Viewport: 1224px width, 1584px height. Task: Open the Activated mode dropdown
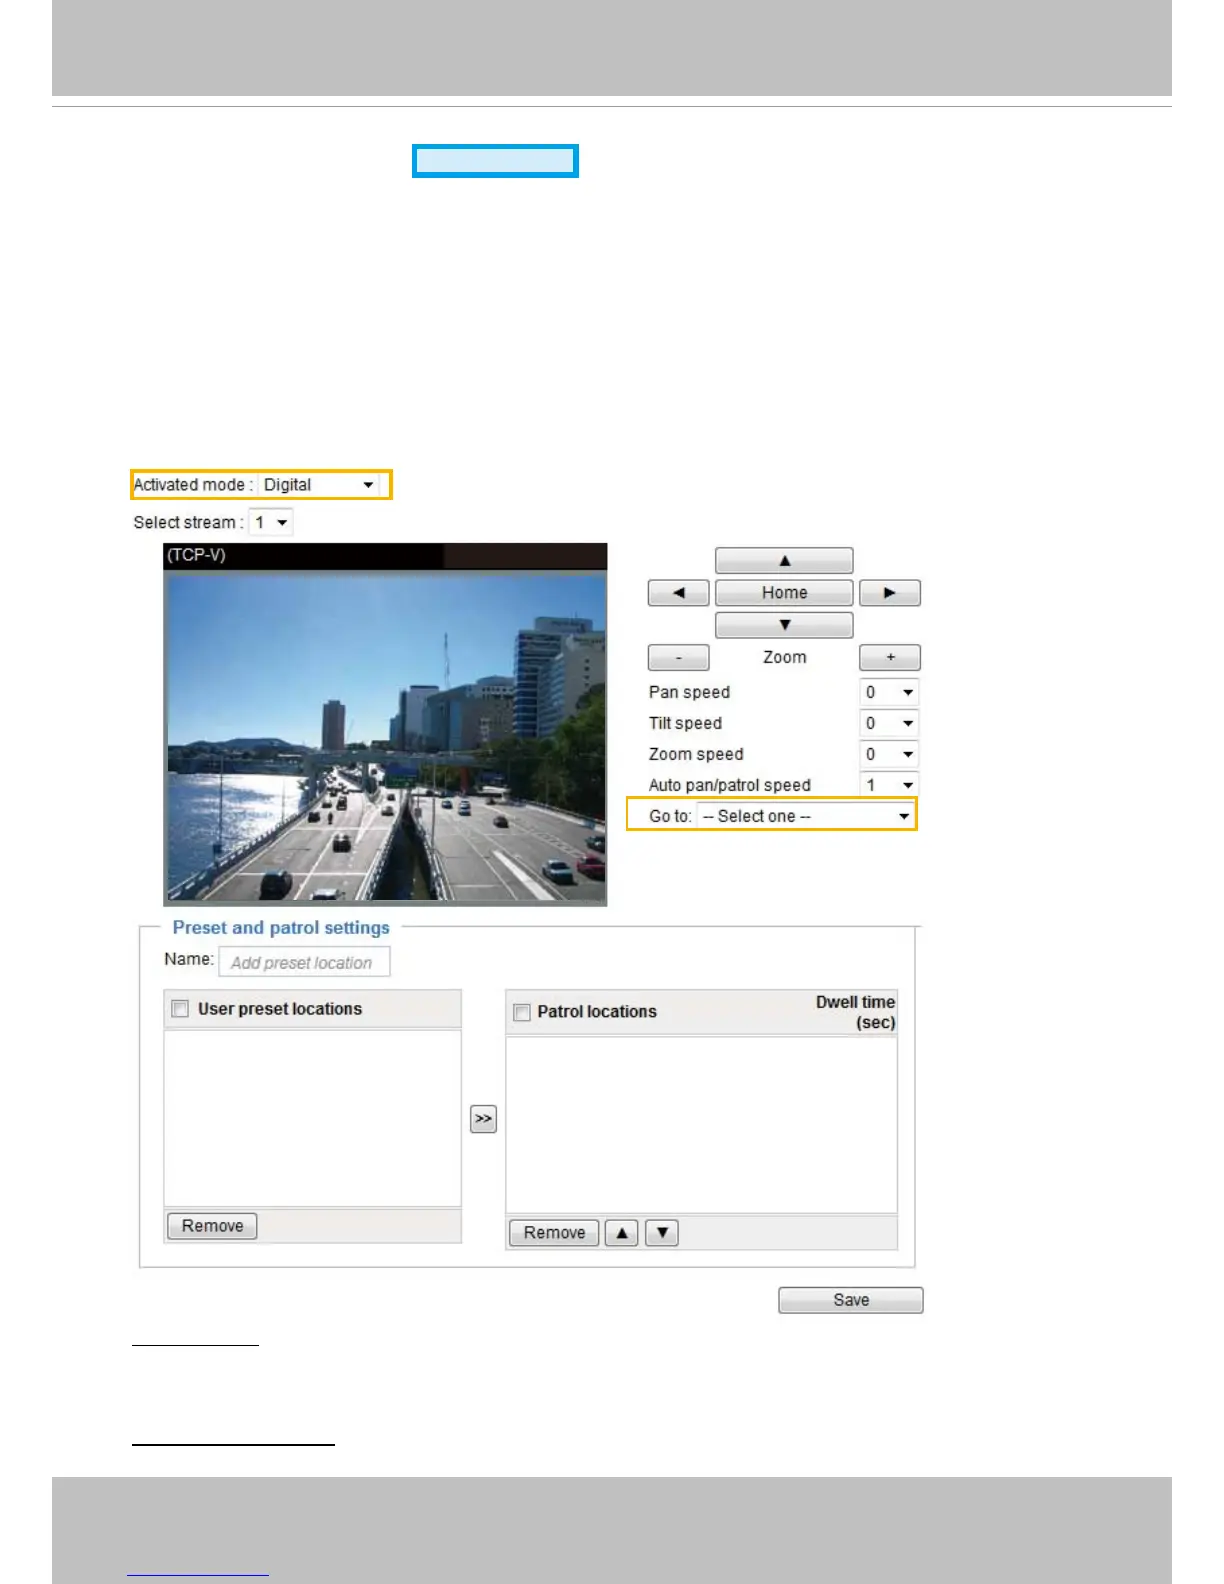[x=319, y=485]
